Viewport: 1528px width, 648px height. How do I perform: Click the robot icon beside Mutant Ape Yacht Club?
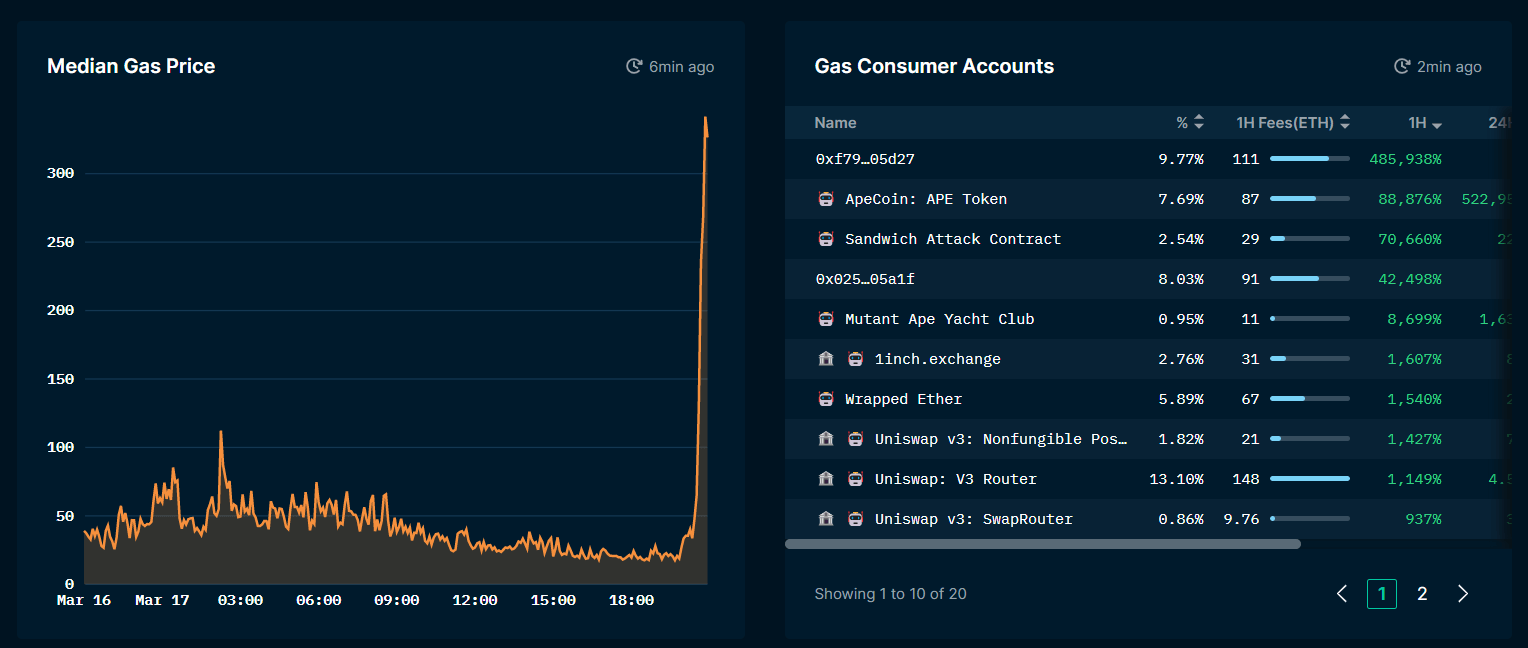(x=825, y=319)
